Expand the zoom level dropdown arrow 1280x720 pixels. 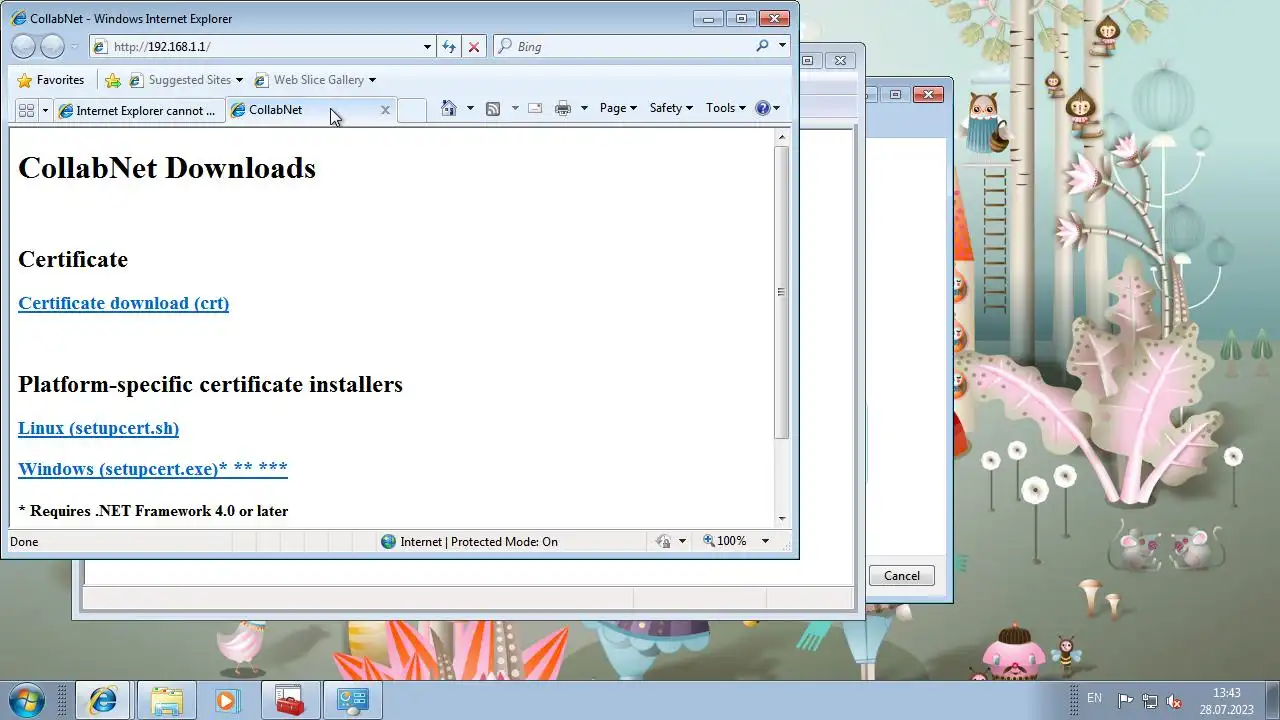click(x=765, y=541)
